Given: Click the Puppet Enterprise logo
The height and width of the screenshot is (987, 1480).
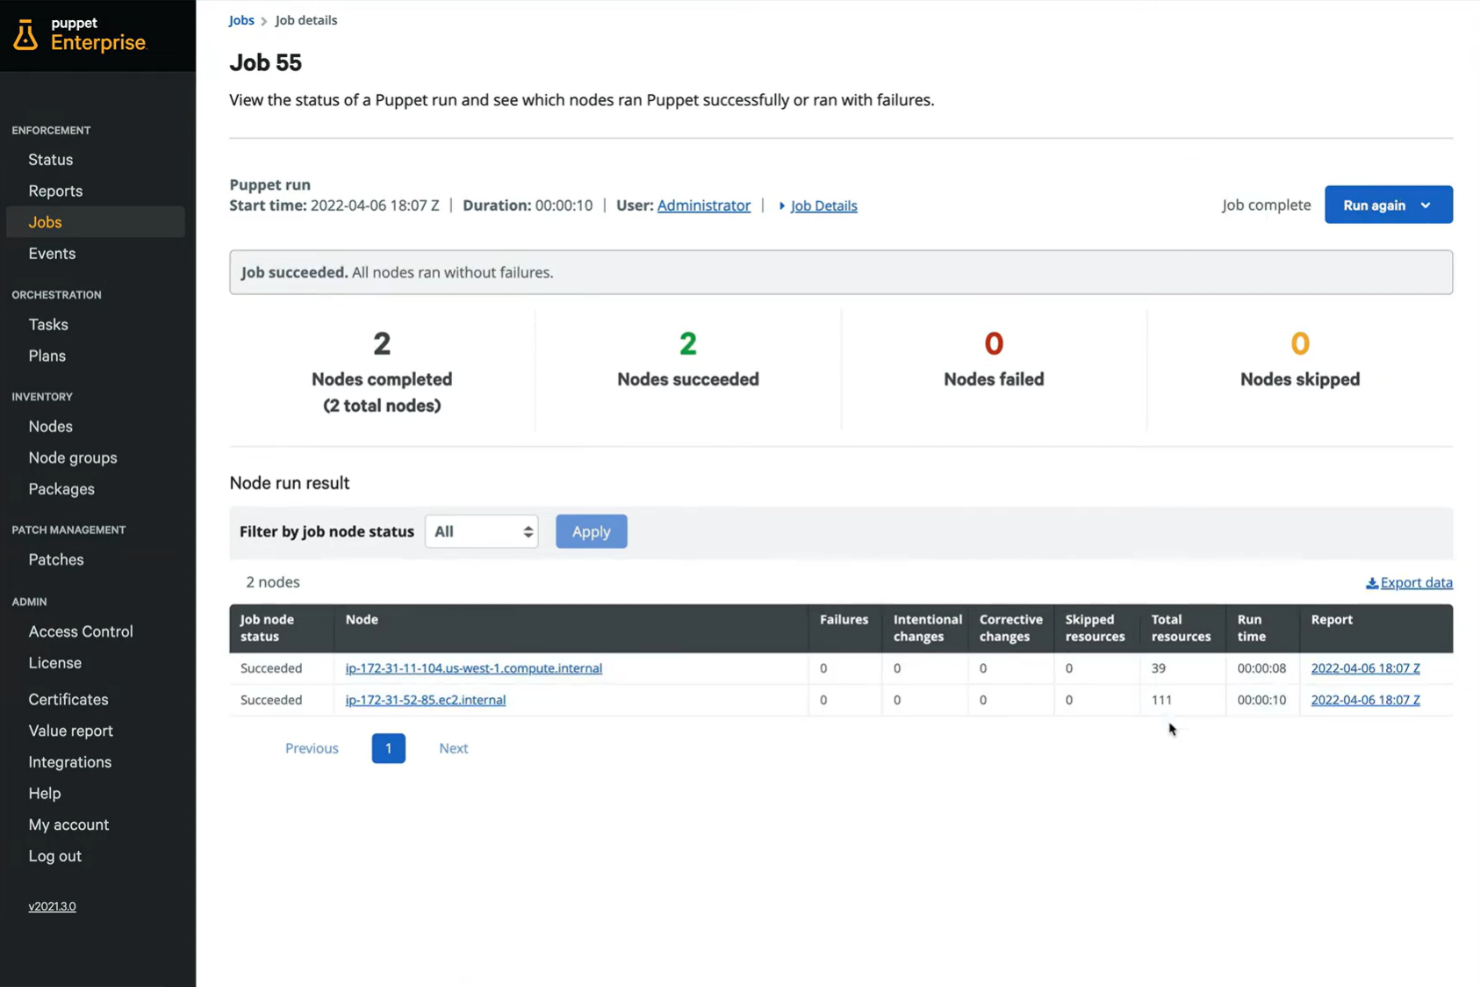Looking at the screenshot, I should point(80,35).
